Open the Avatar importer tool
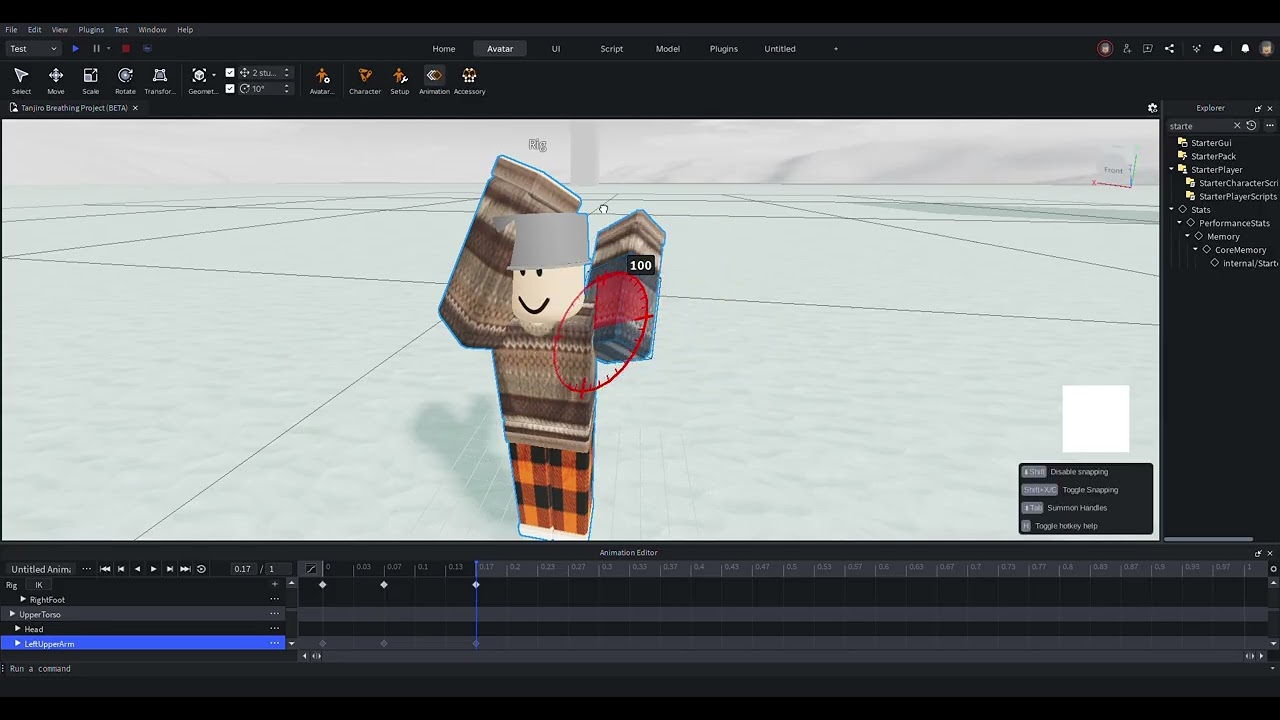 click(322, 81)
